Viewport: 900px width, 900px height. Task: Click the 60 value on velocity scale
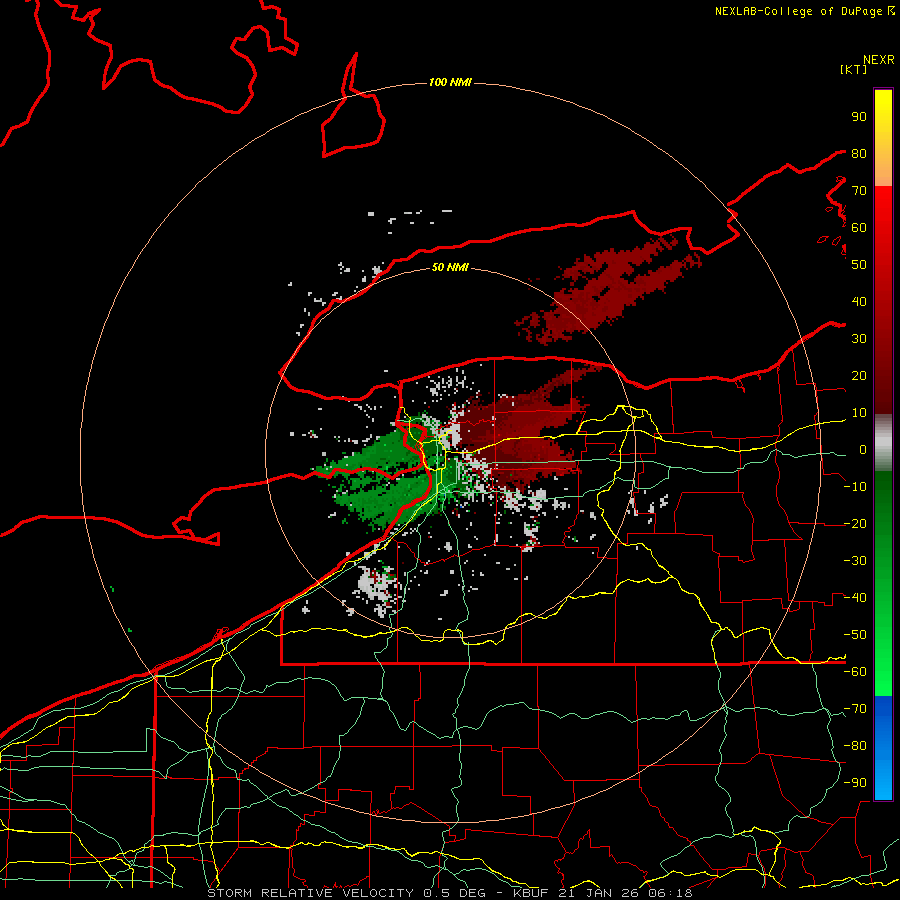[859, 227]
